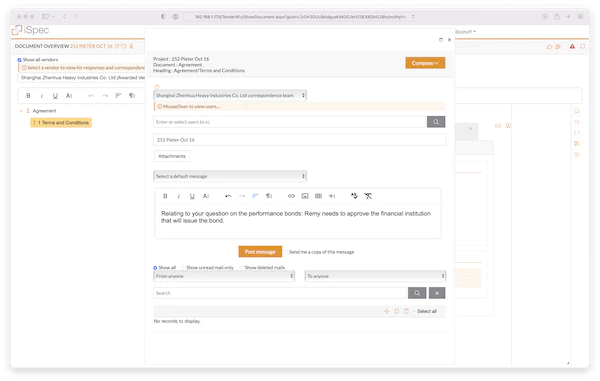Clear the mail search with X button
Viewport: 600px width, 381px height.
click(437, 293)
